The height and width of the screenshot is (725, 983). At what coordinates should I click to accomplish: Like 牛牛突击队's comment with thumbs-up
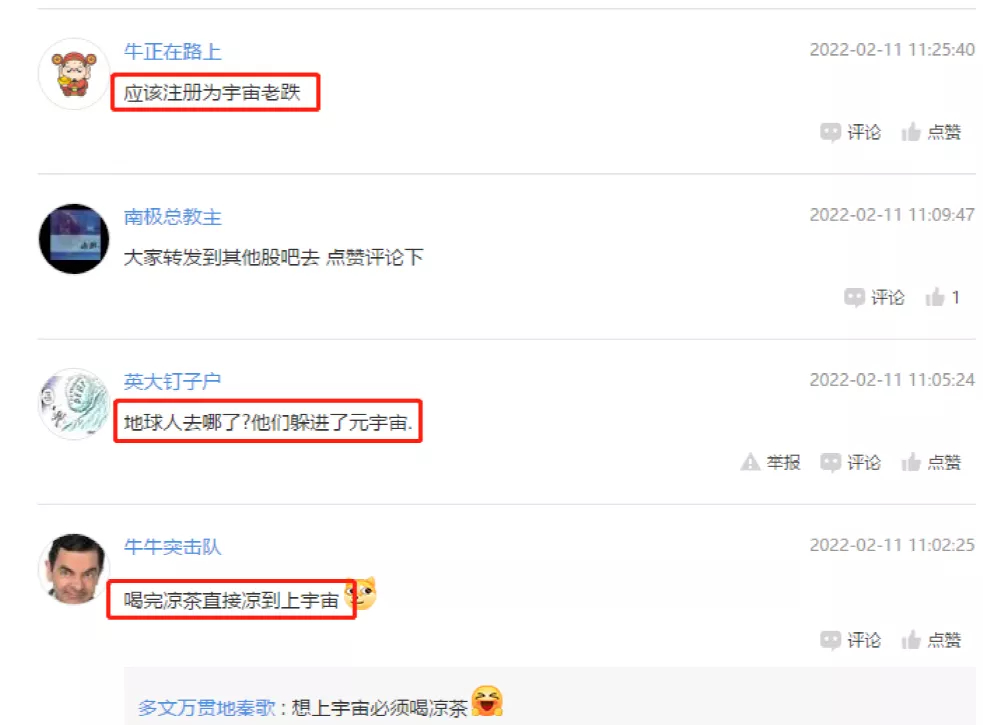[x=931, y=640]
